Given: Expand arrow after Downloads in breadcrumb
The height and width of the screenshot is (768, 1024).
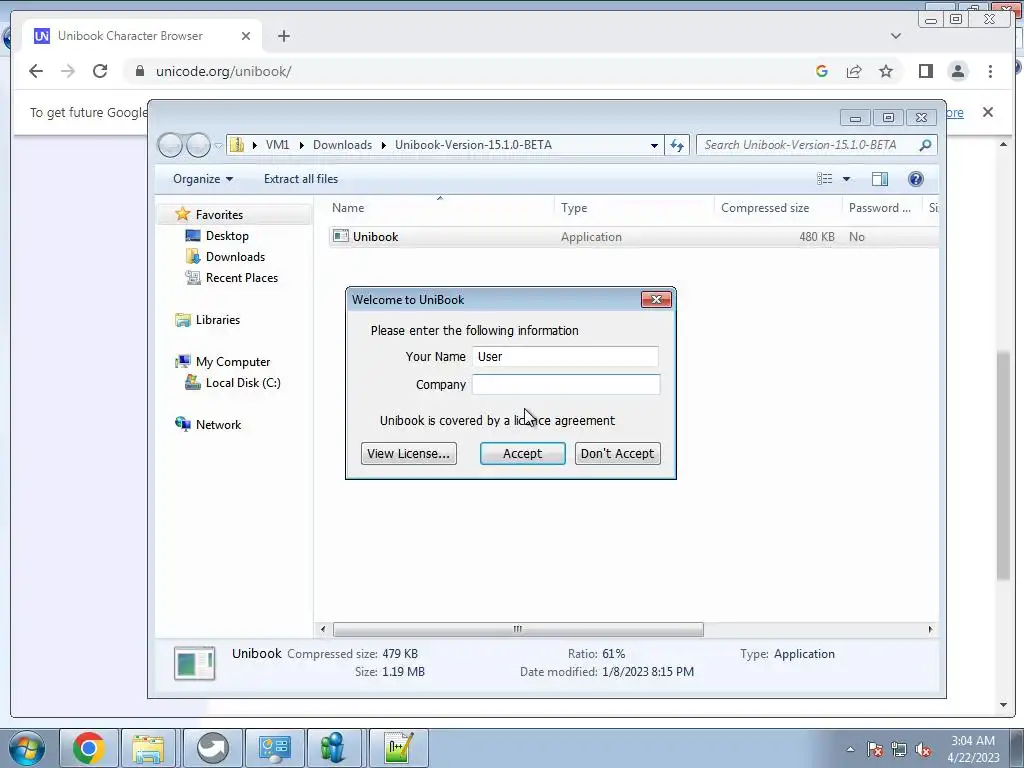Looking at the screenshot, I should pyautogui.click(x=383, y=145).
